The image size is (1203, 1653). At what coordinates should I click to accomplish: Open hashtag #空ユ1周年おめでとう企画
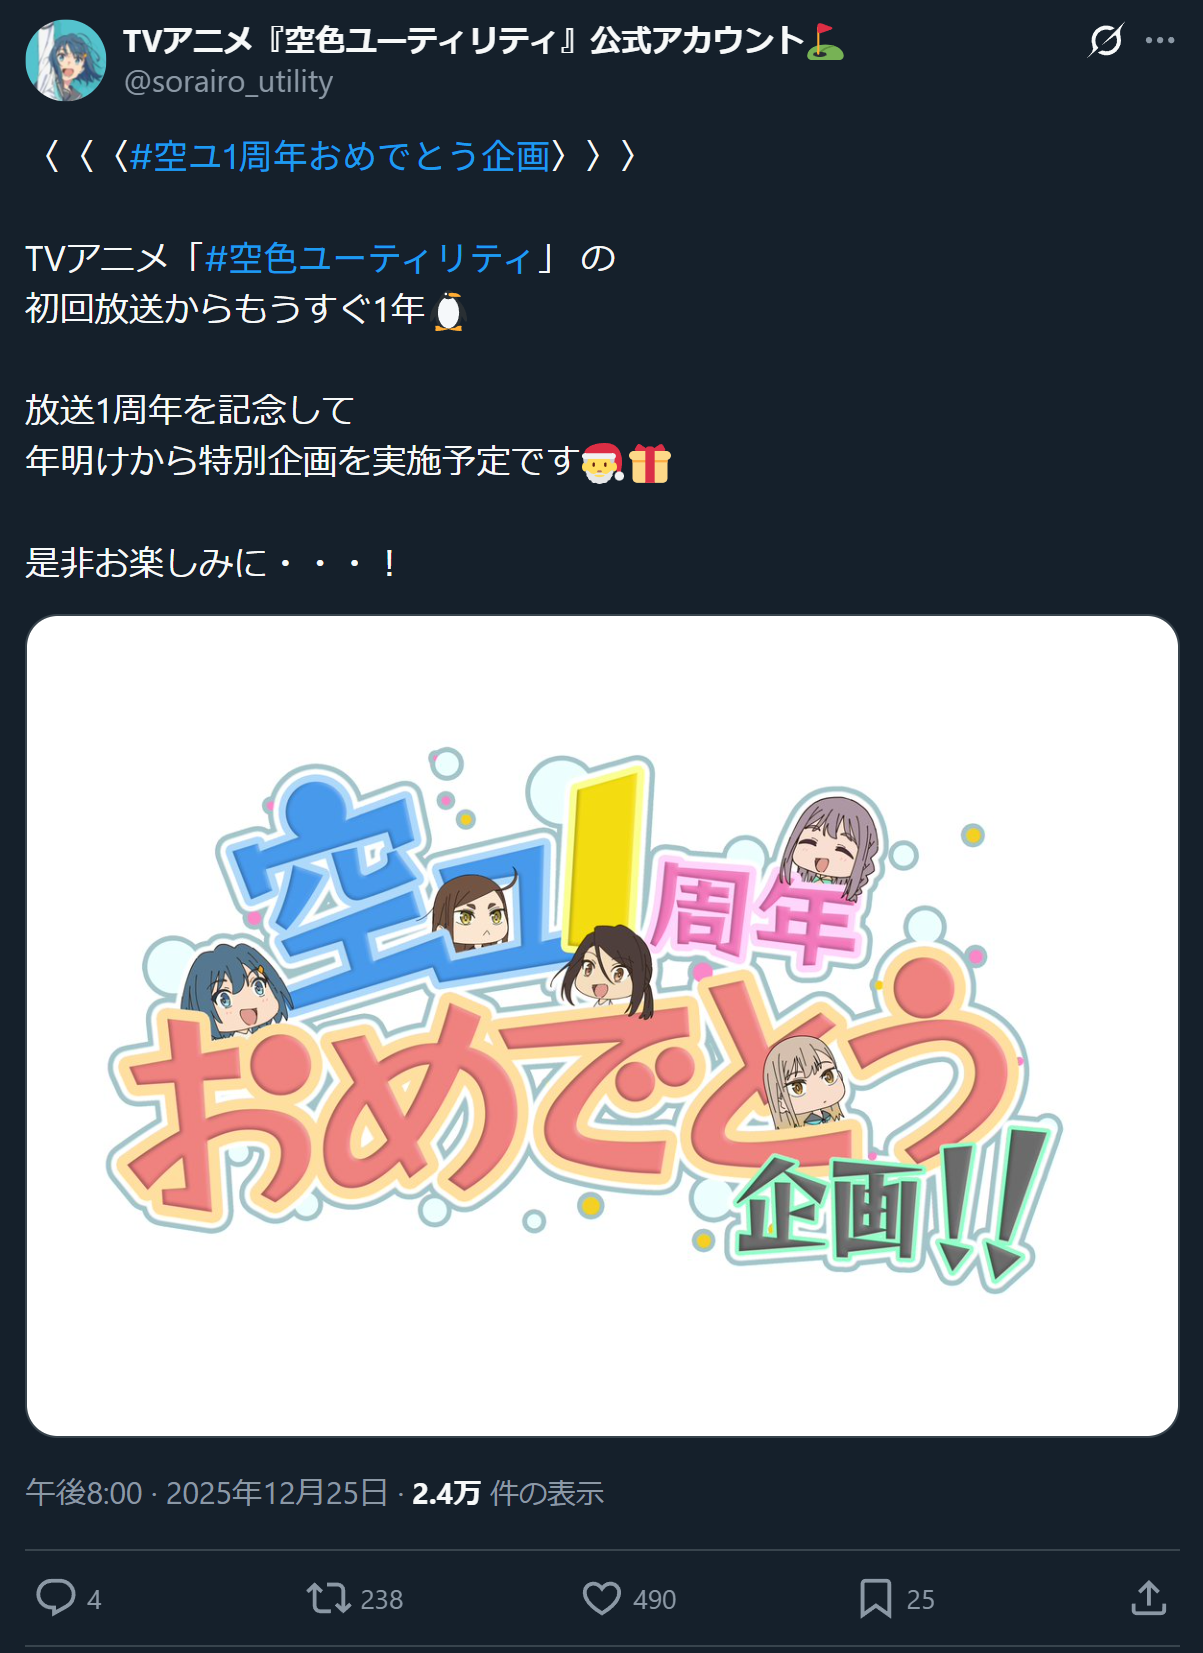[340, 156]
